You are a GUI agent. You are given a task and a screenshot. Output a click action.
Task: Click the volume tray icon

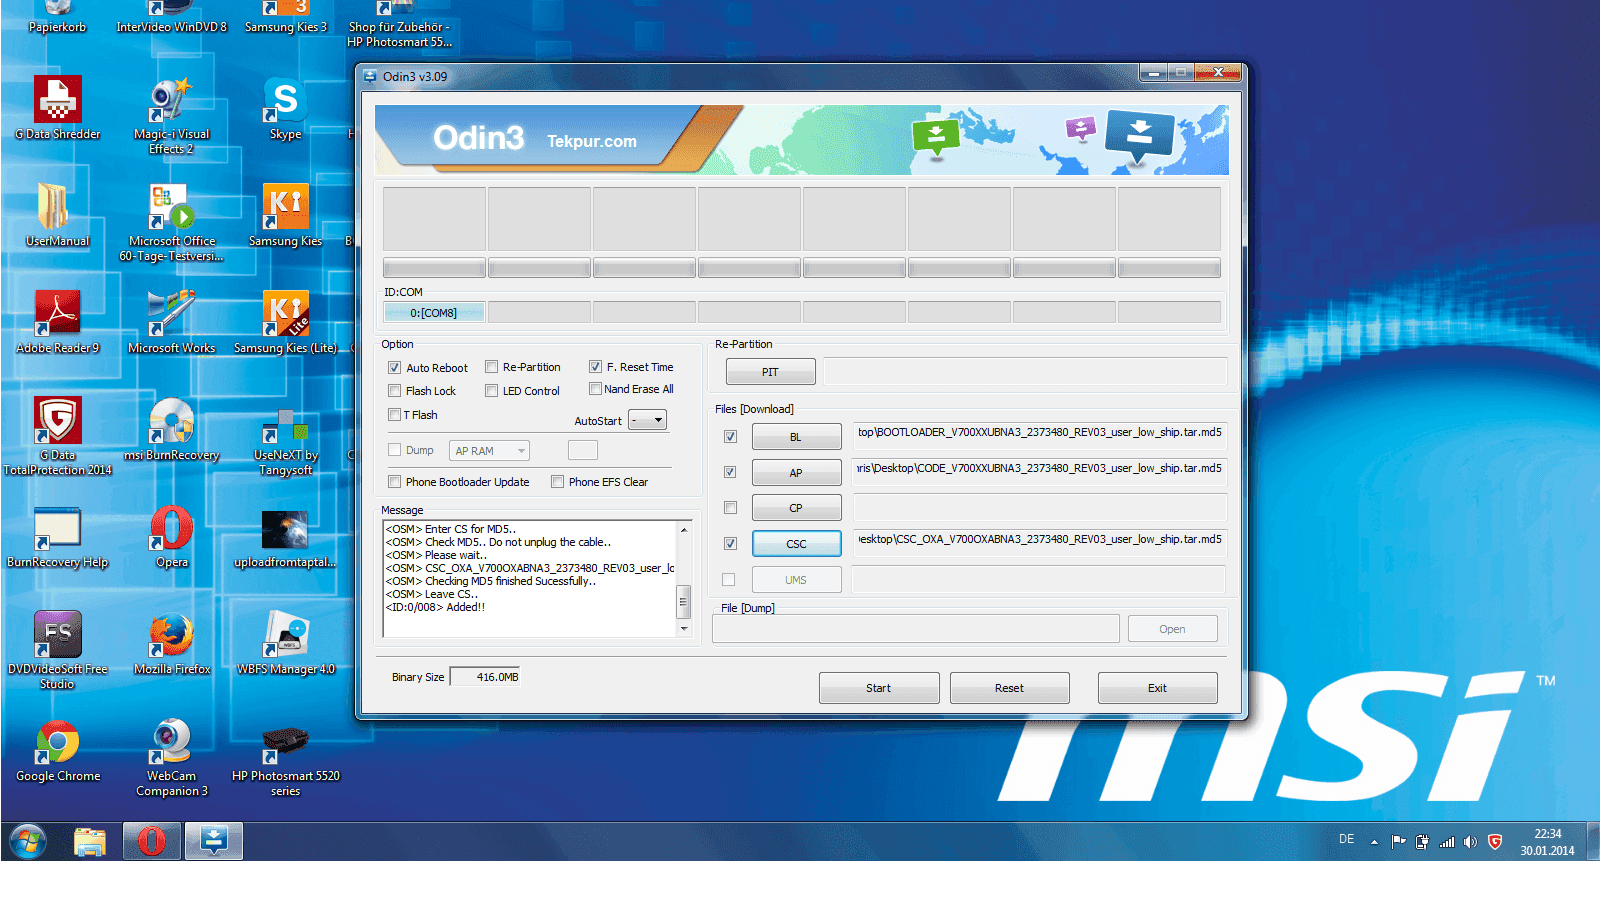pos(1470,842)
